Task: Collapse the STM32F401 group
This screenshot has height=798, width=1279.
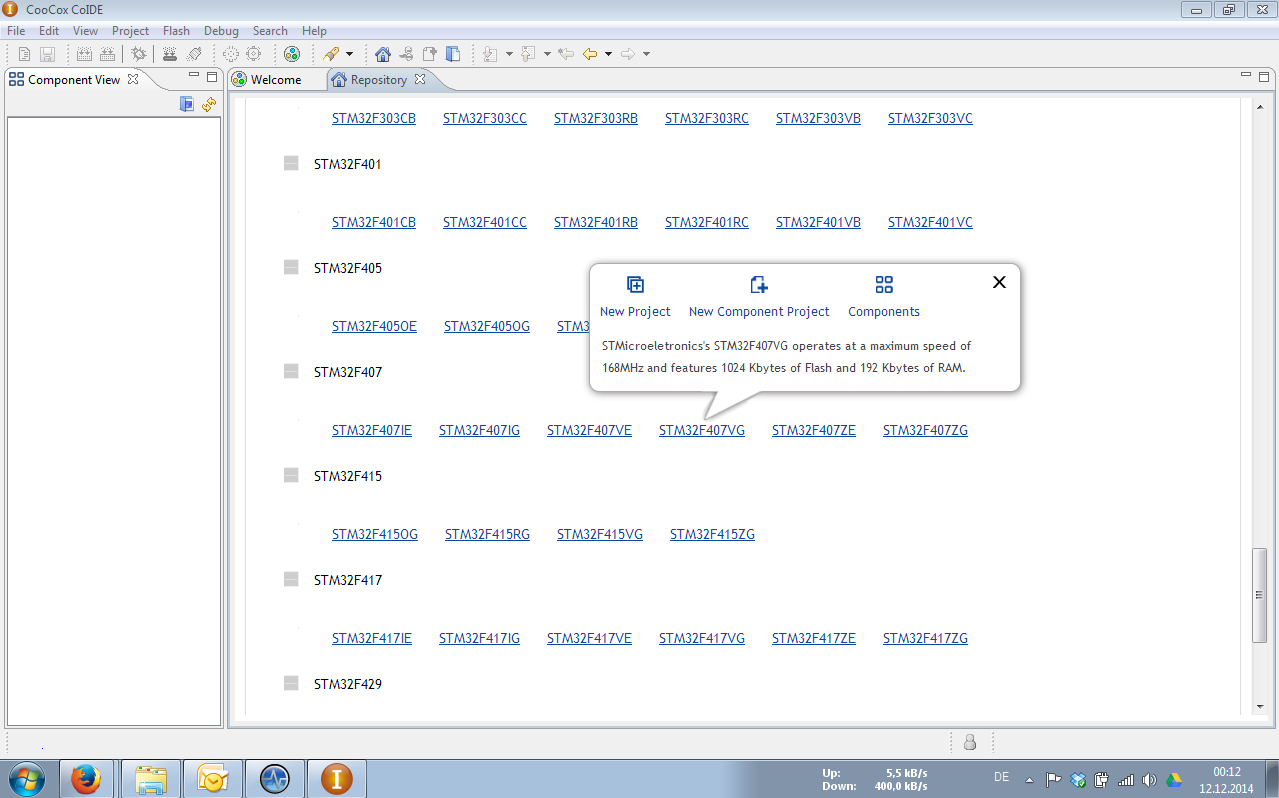Action: point(291,163)
